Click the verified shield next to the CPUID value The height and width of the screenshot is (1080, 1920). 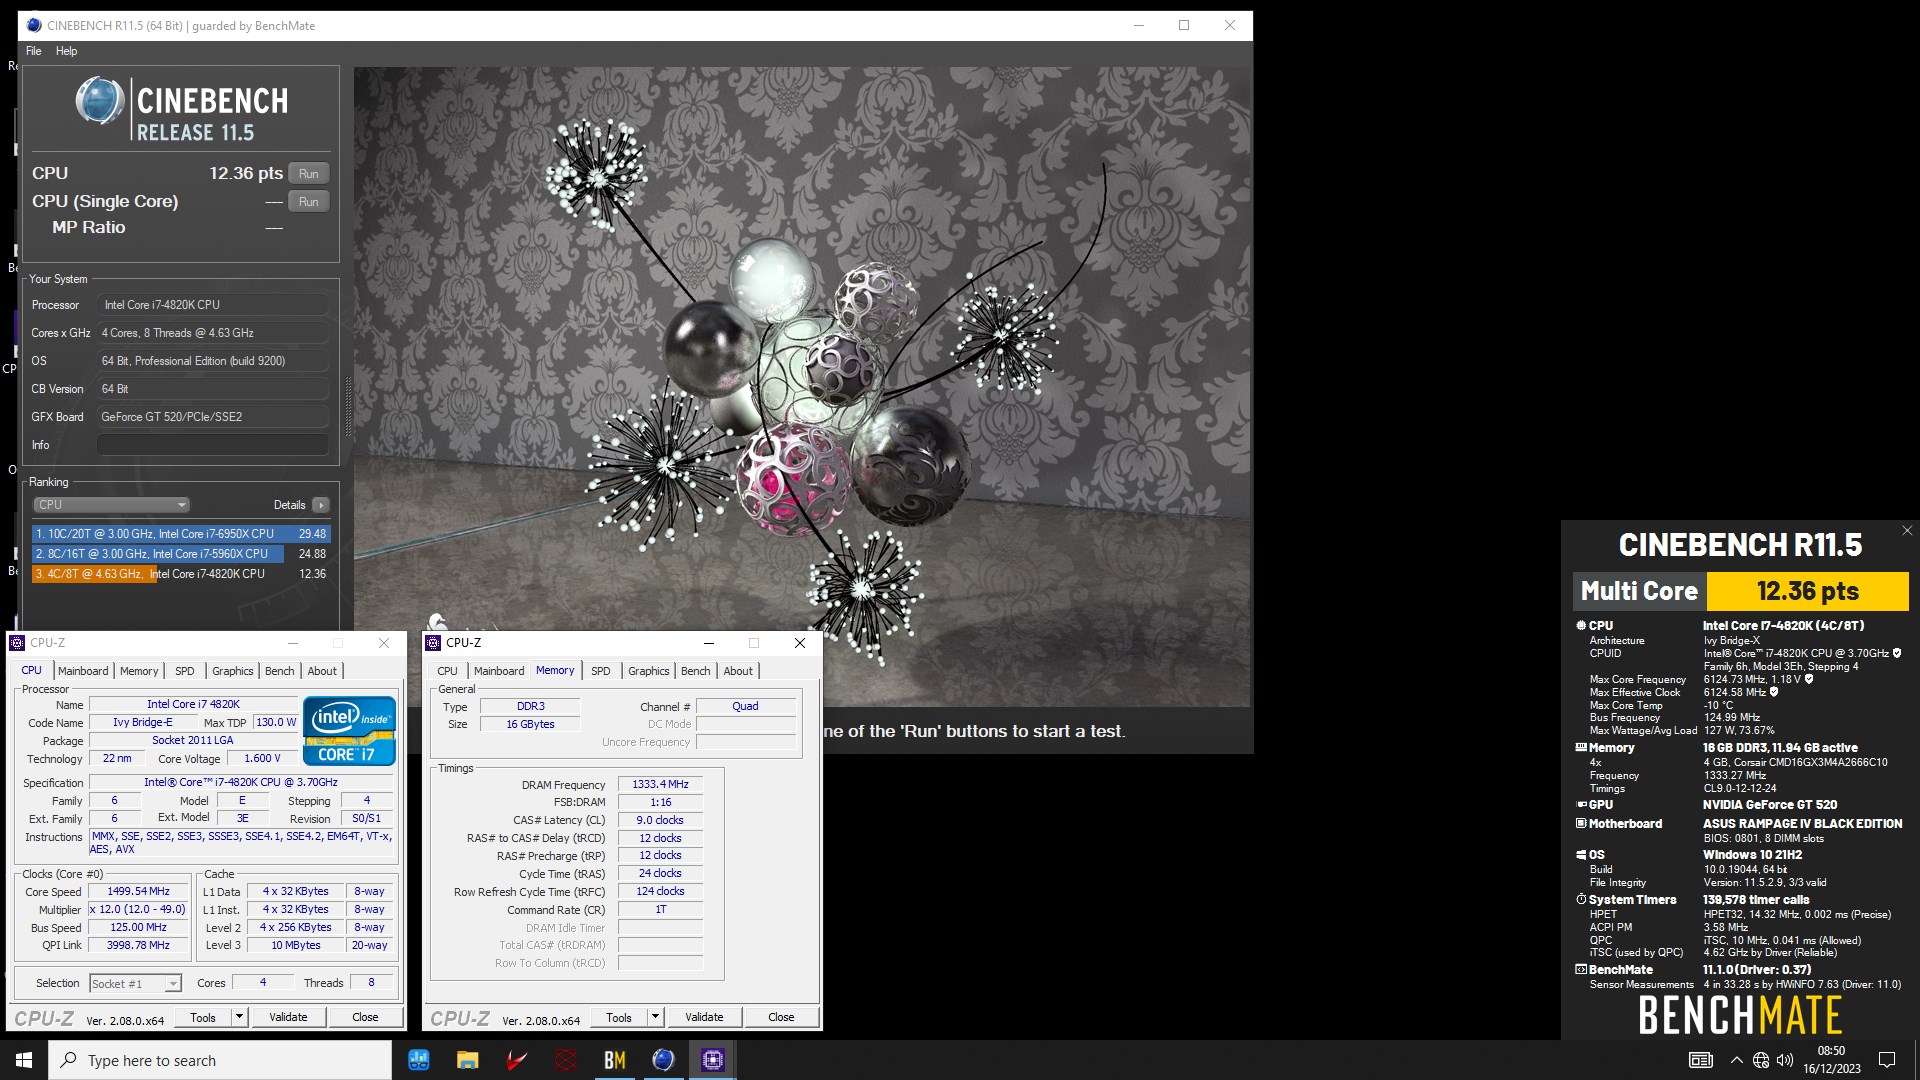[1897, 653]
